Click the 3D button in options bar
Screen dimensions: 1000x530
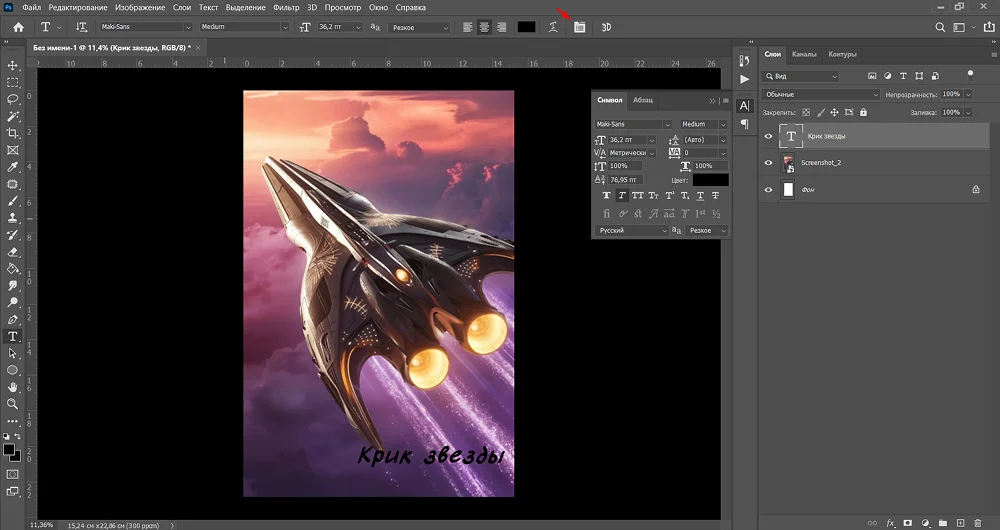pyautogui.click(x=606, y=27)
